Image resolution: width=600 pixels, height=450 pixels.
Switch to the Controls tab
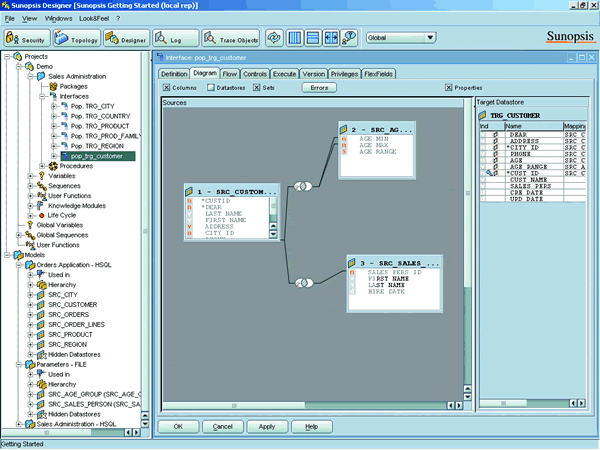click(x=255, y=74)
